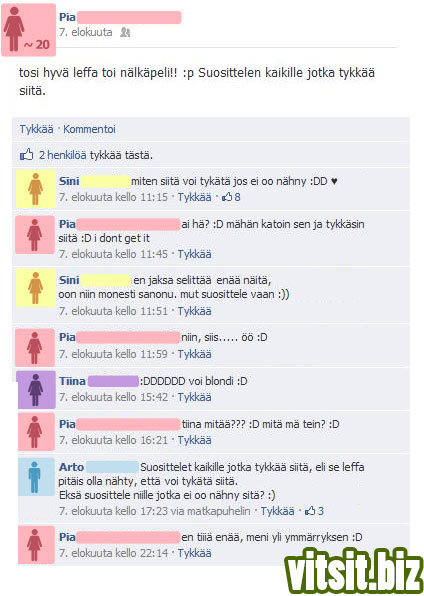Like Tiina's 15:42 comment via Tykkää
424x596 pixels.
tap(194, 397)
